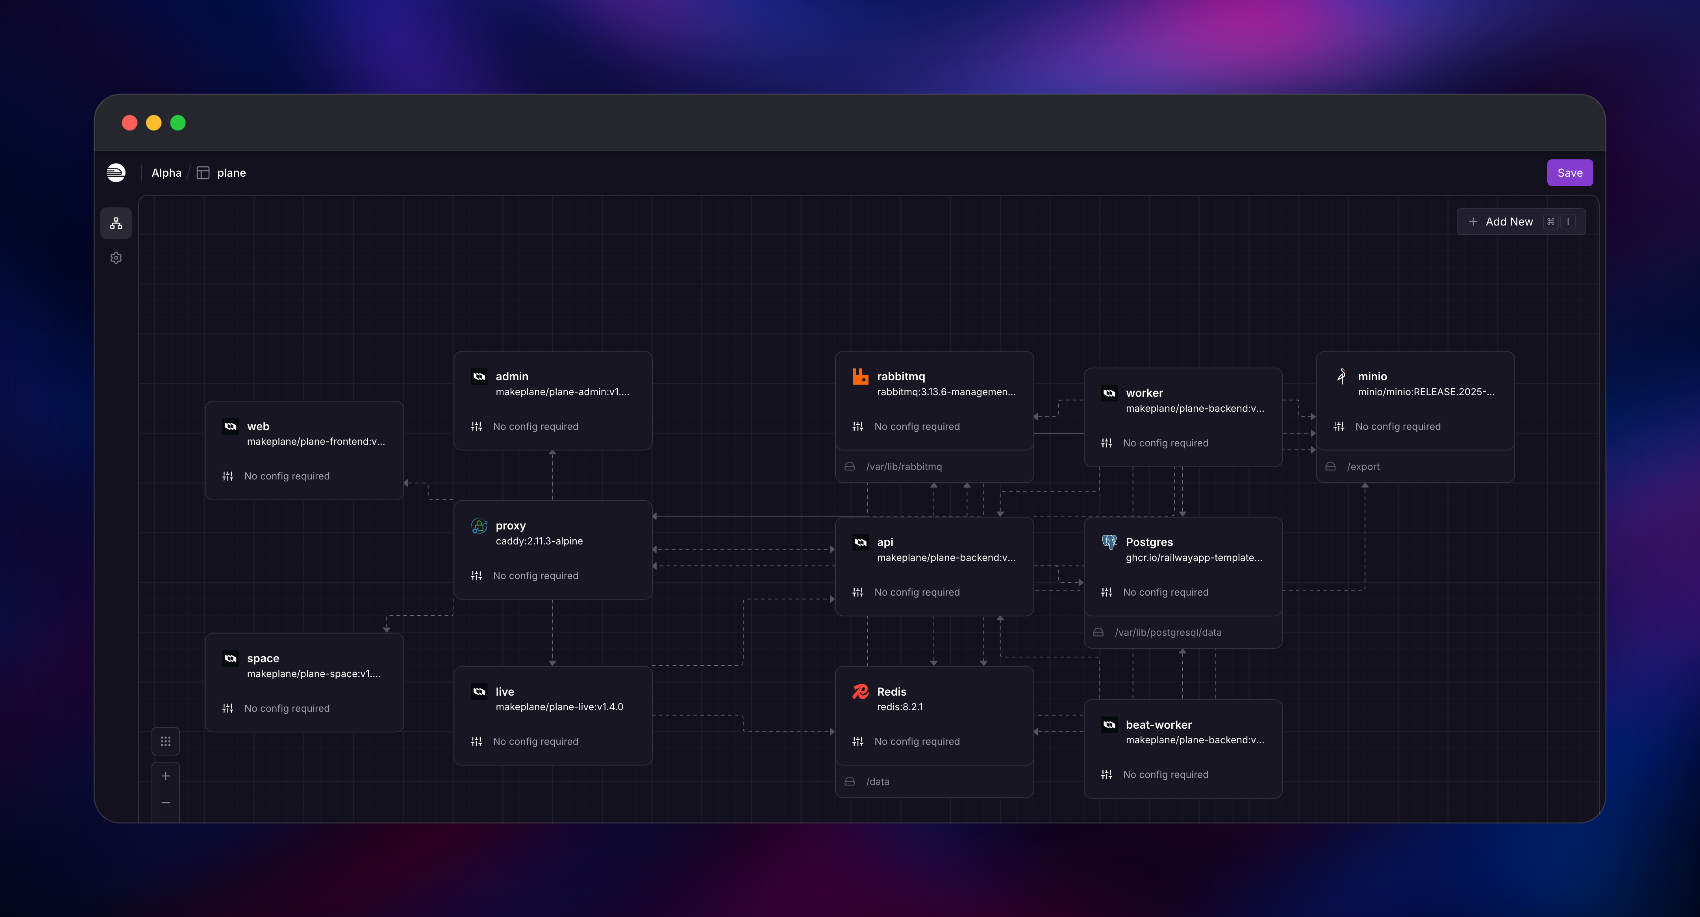Viewport: 1700px width, 917px height.
Task: Select the api service name
Action: [x=885, y=543]
